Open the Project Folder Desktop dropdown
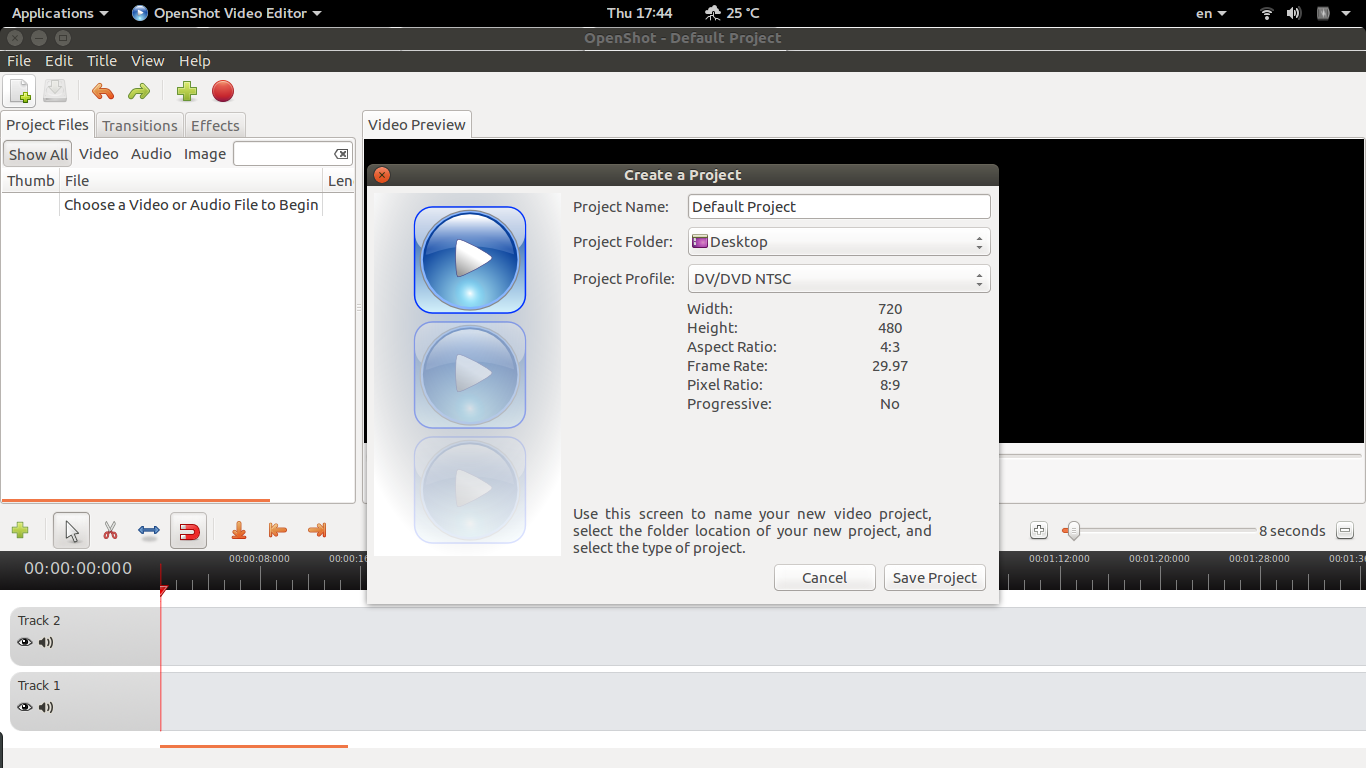The image size is (1366, 768). (x=839, y=242)
